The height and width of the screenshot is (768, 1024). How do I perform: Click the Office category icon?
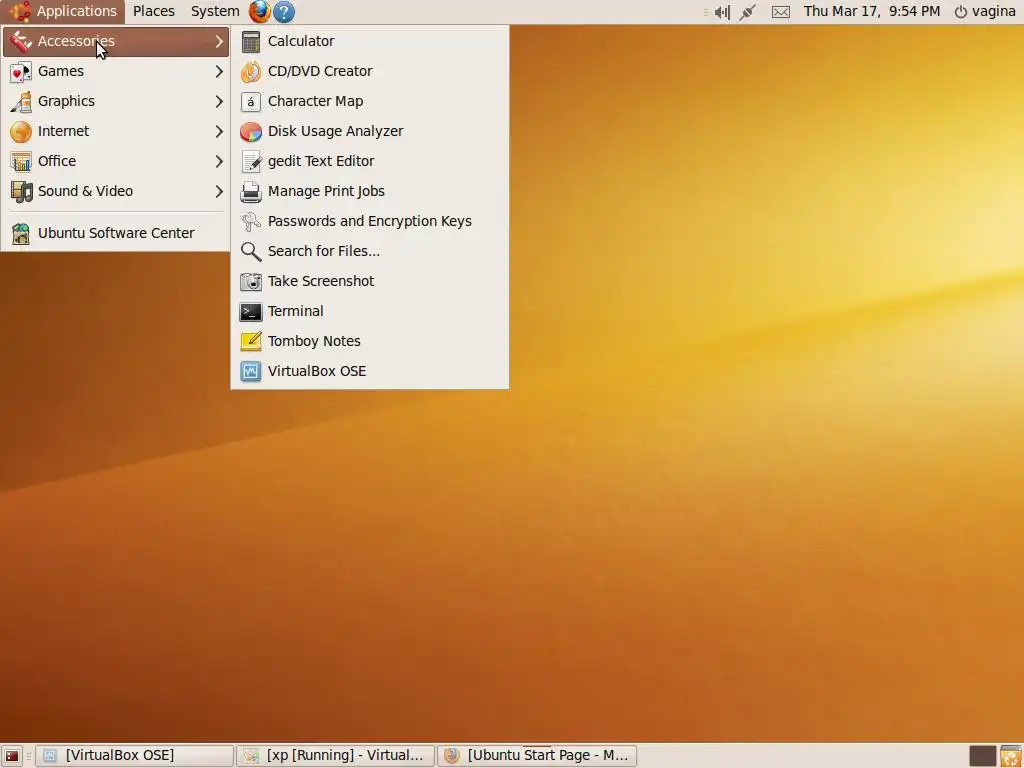pyautogui.click(x=21, y=161)
